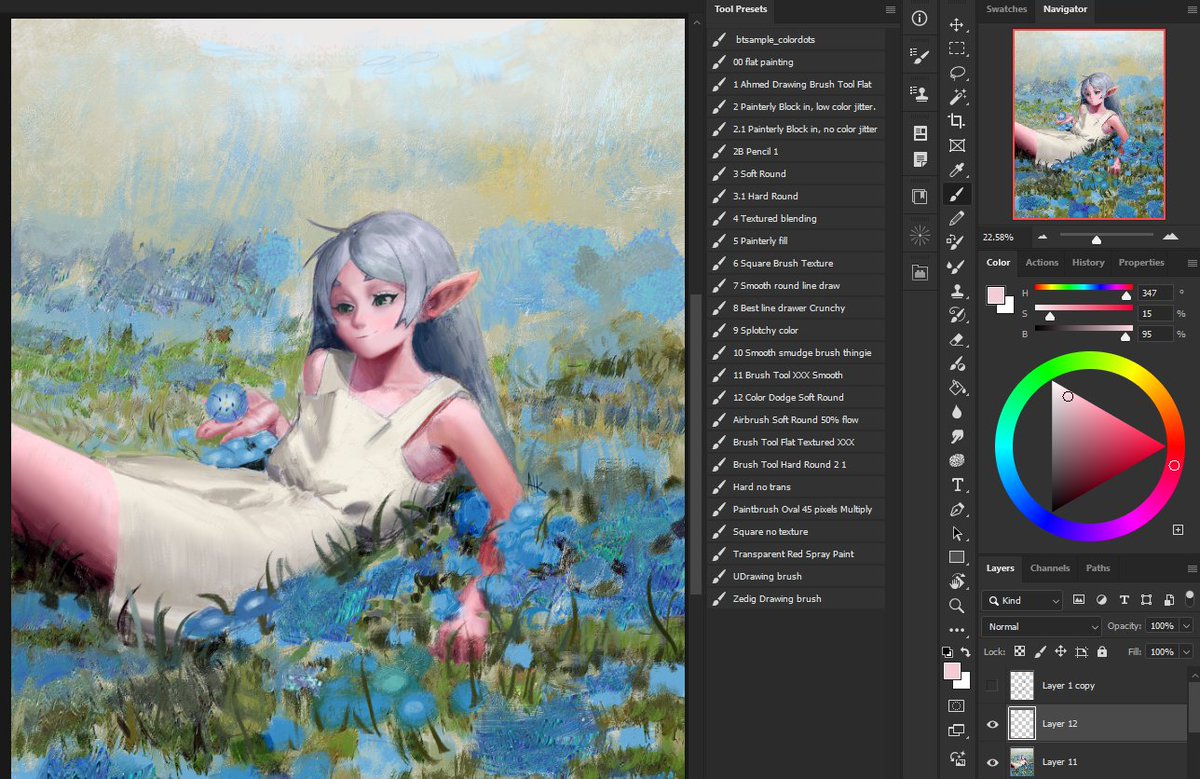
Task: Open the Tool Presets panel menu
Action: click(890, 9)
